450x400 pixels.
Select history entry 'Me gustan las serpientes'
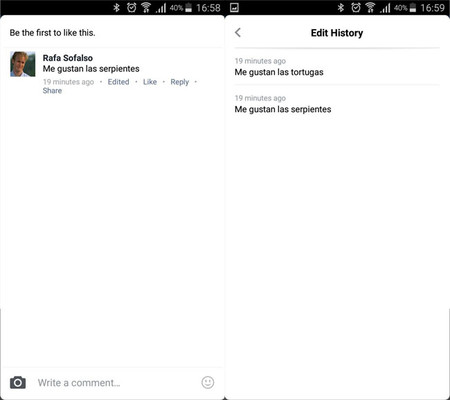pyautogui.click(x=283, y=109)
